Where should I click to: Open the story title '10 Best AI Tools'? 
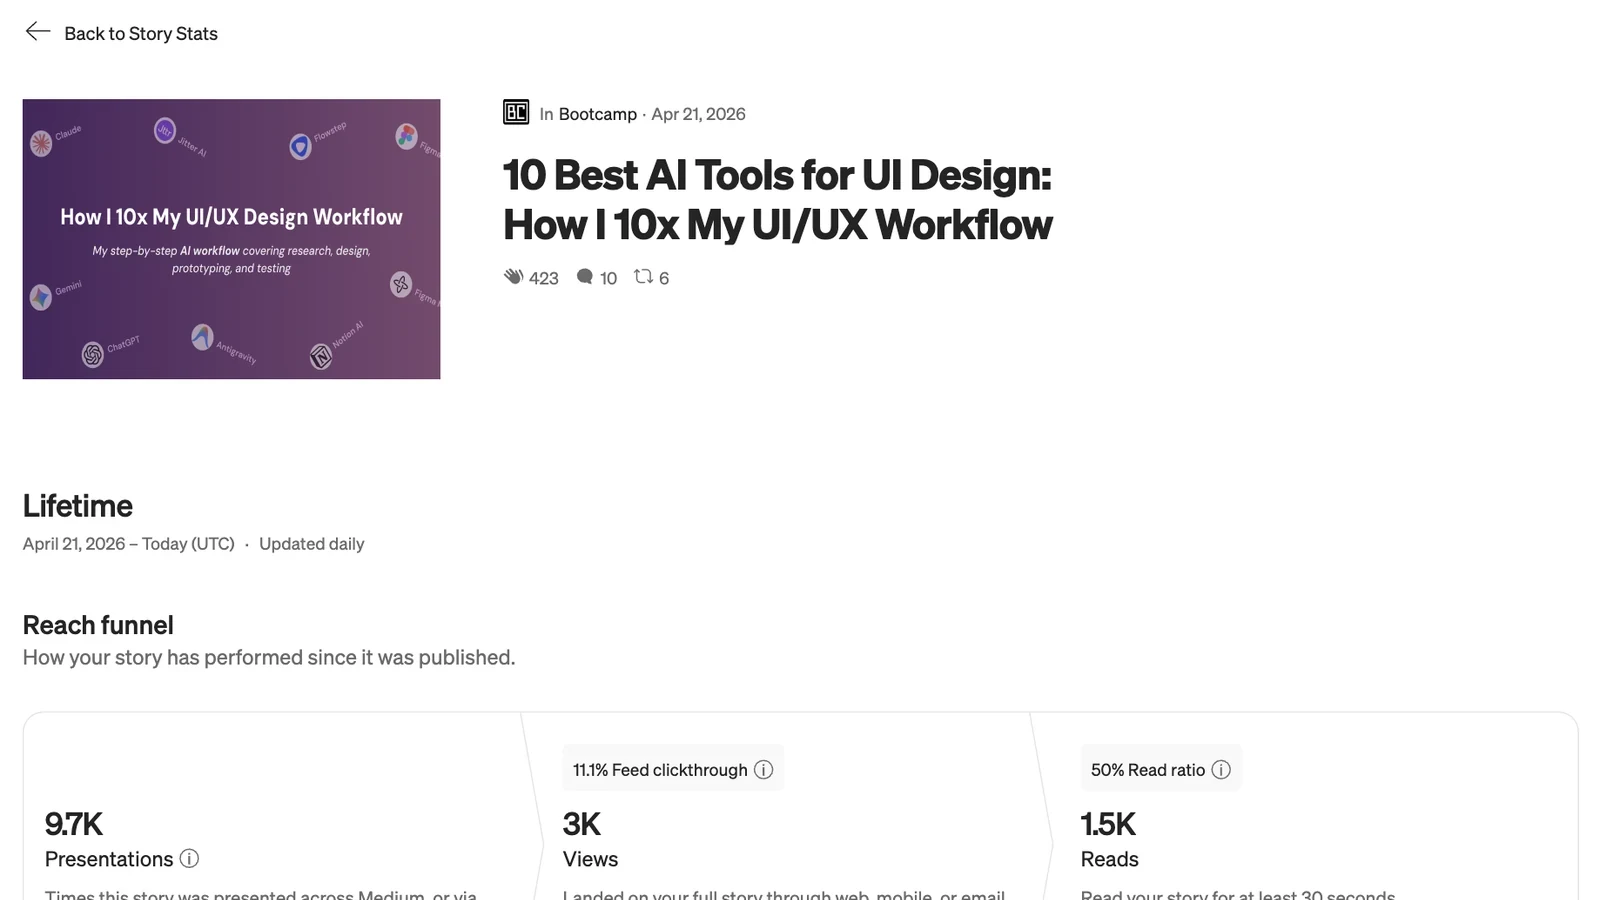click(x=777, y=200)
